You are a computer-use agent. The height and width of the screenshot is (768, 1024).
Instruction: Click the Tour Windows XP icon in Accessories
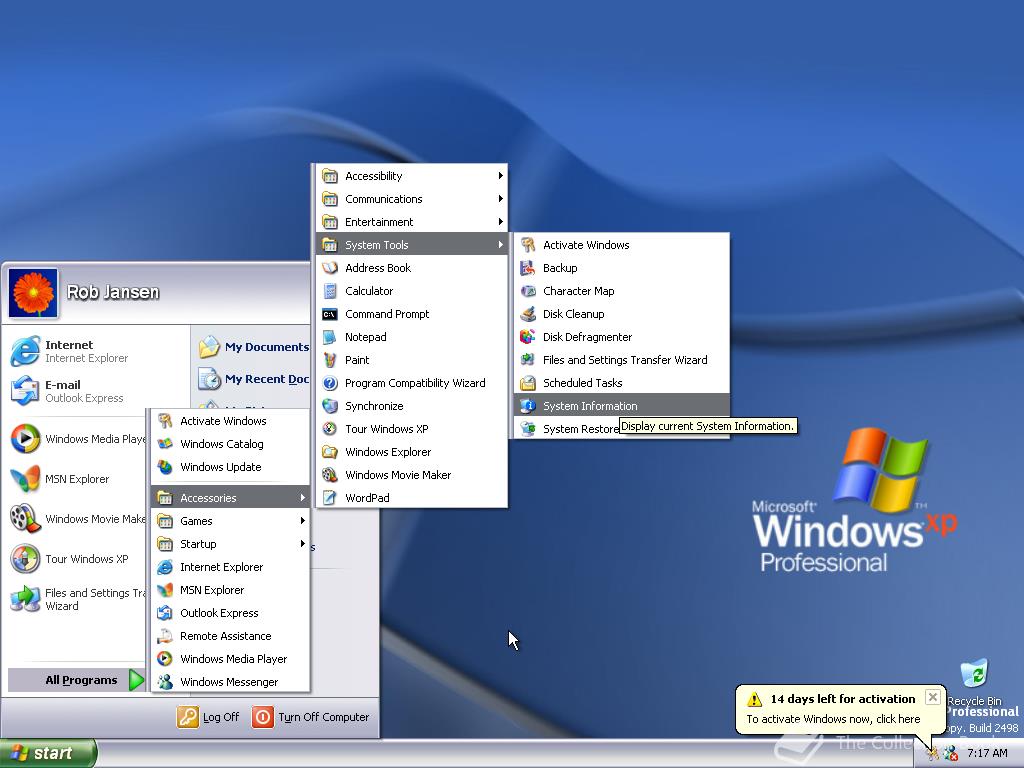(x=330, y=429)
